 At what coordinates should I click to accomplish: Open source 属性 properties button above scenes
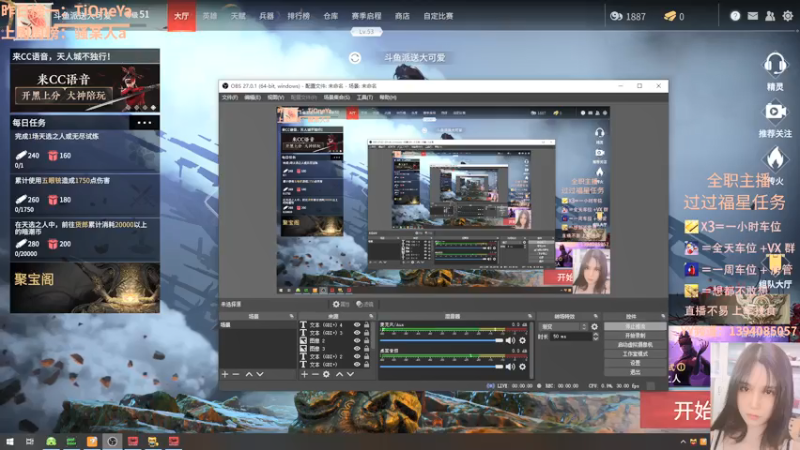(341, 304)
